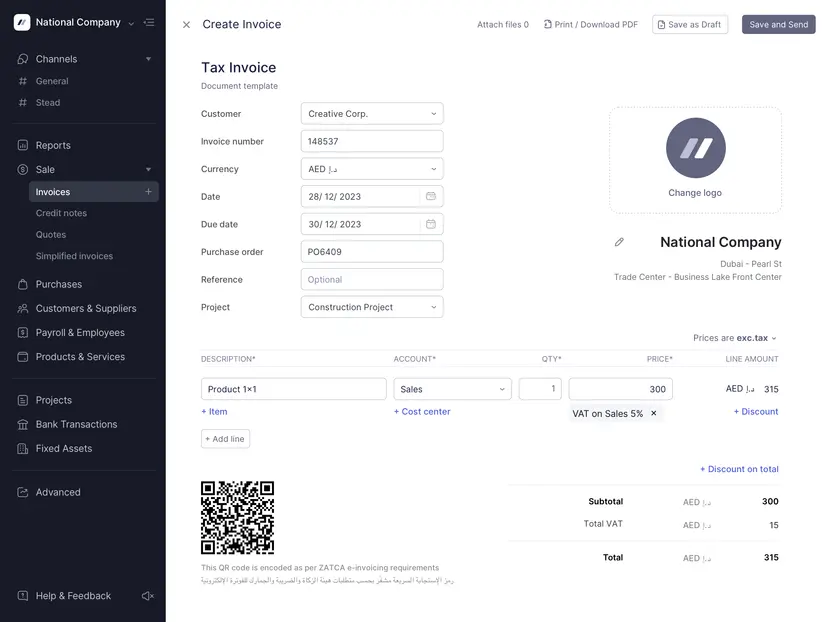Click the Bank Transactions bank icon

(x=23, y=425)
